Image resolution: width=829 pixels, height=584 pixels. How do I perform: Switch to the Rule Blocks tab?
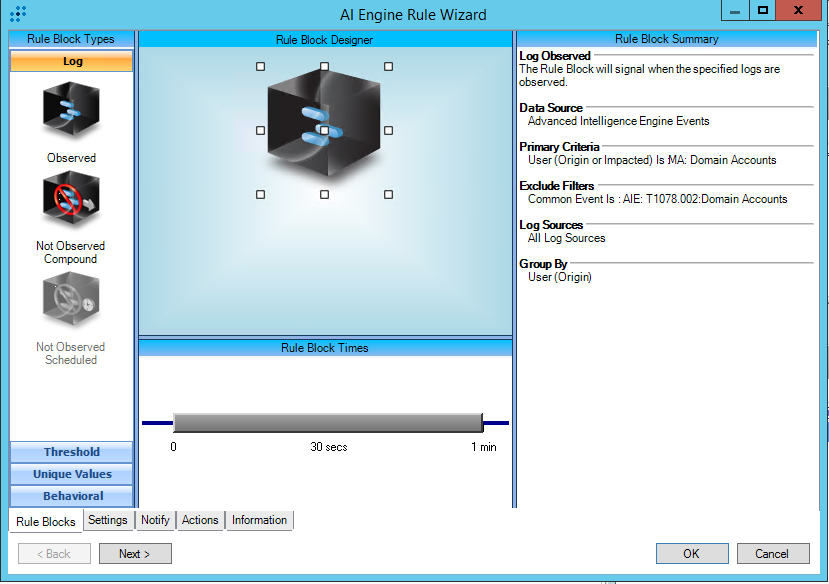pyautogui.click(x=46, y=522)
